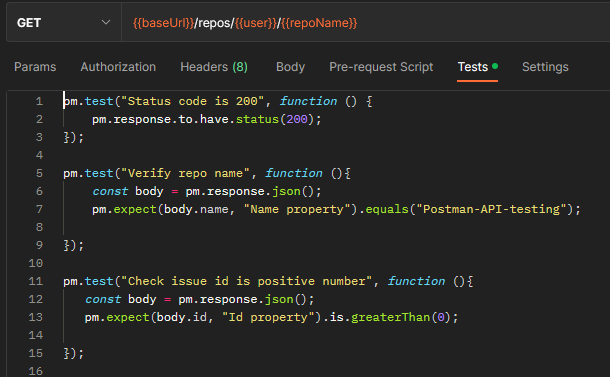Click the {{baseUrl}} variable in URL
Screen dimensions: 610x377
tap(163, 23)
